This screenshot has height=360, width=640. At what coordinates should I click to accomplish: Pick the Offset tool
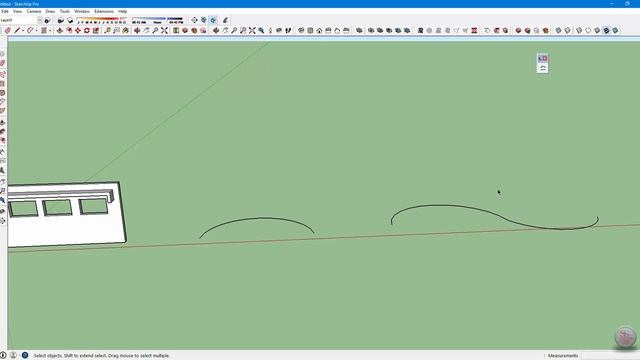(69, 31)
